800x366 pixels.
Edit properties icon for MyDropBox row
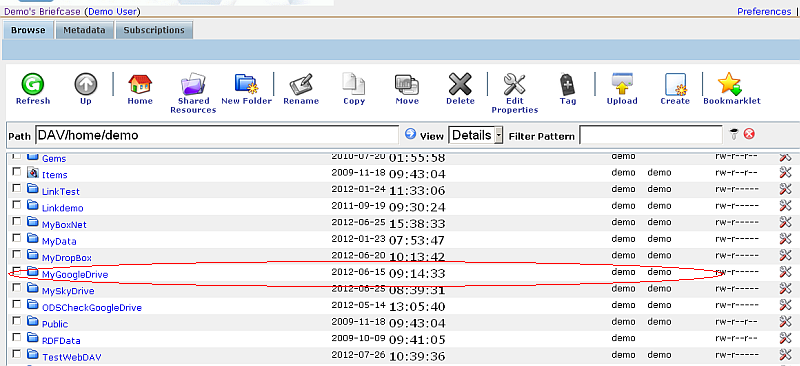(785, 255)
